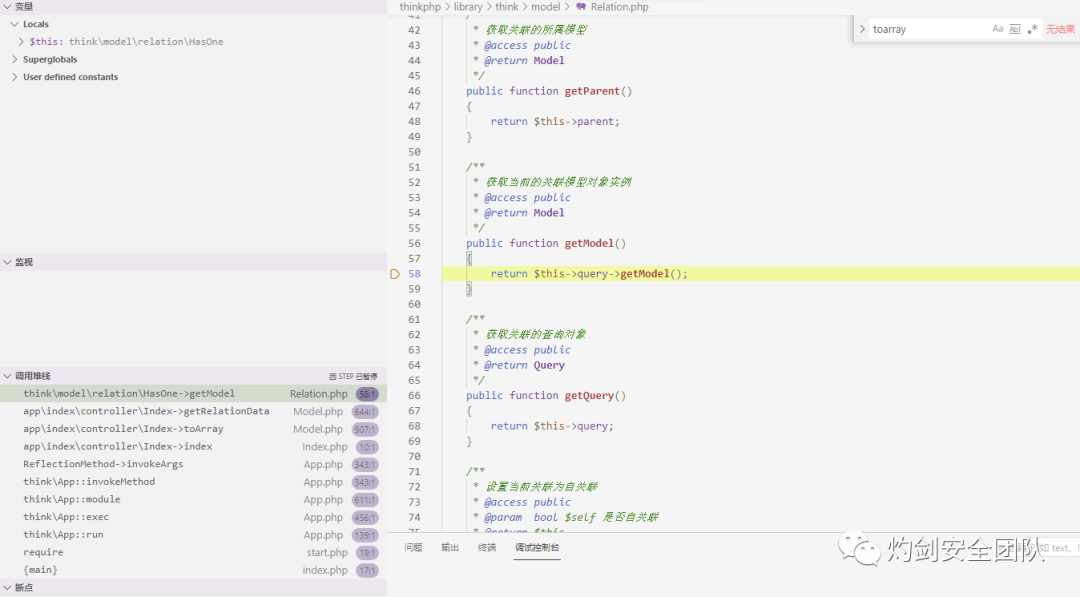Select the think\App::exec stack frame
The width and height of the screenshot is (1080, 597).
point(193,517)
